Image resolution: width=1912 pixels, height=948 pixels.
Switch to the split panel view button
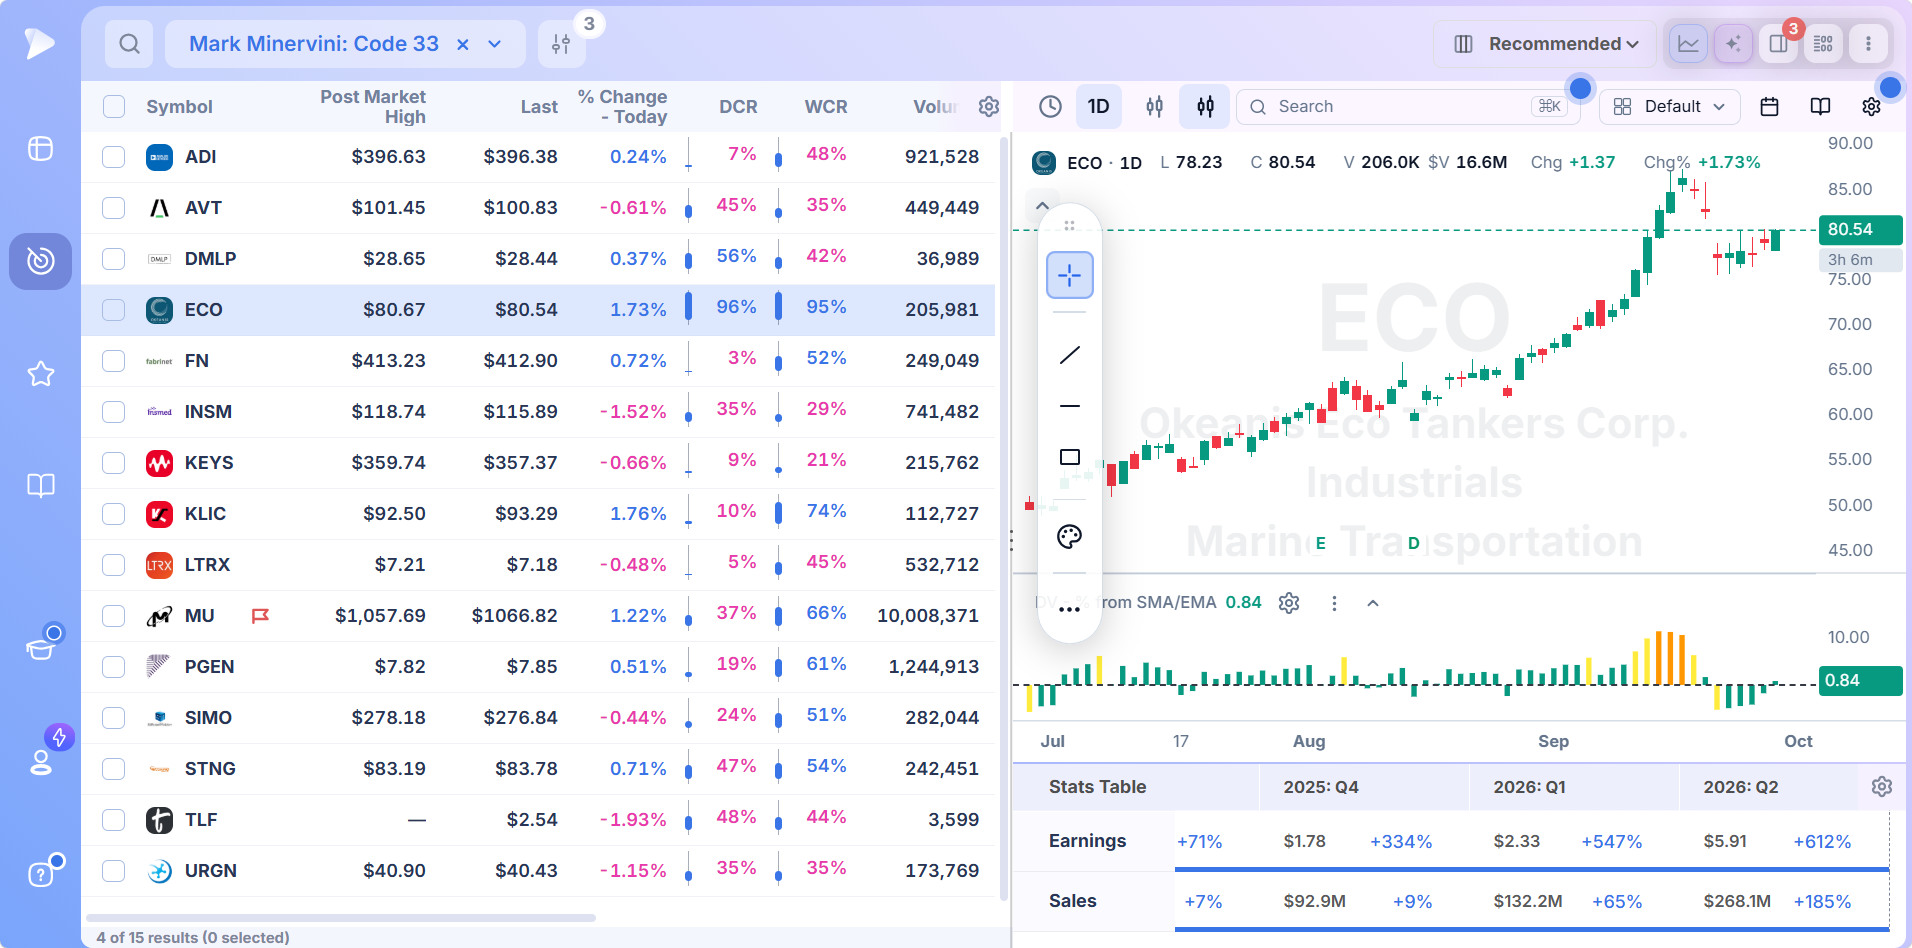(1778, 44)
